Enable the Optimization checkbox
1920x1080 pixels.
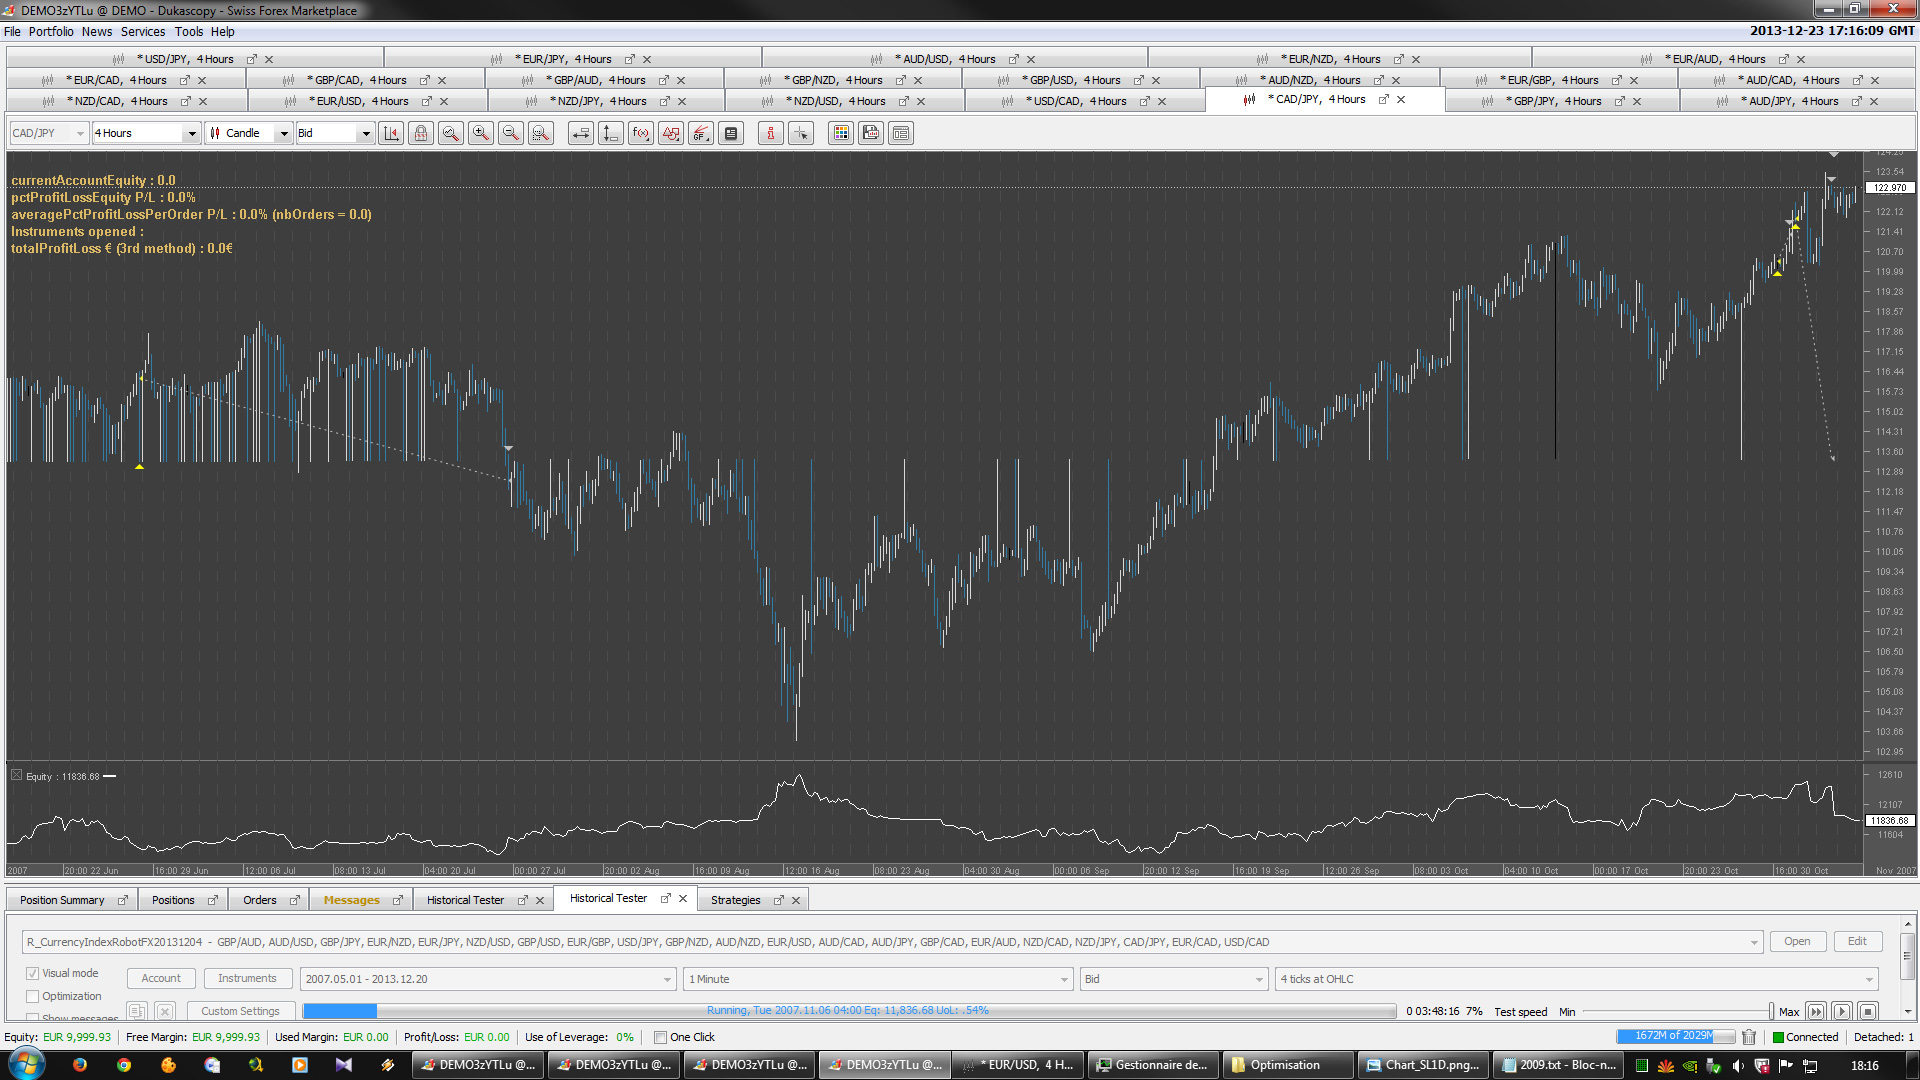click(x=32, y=996)
